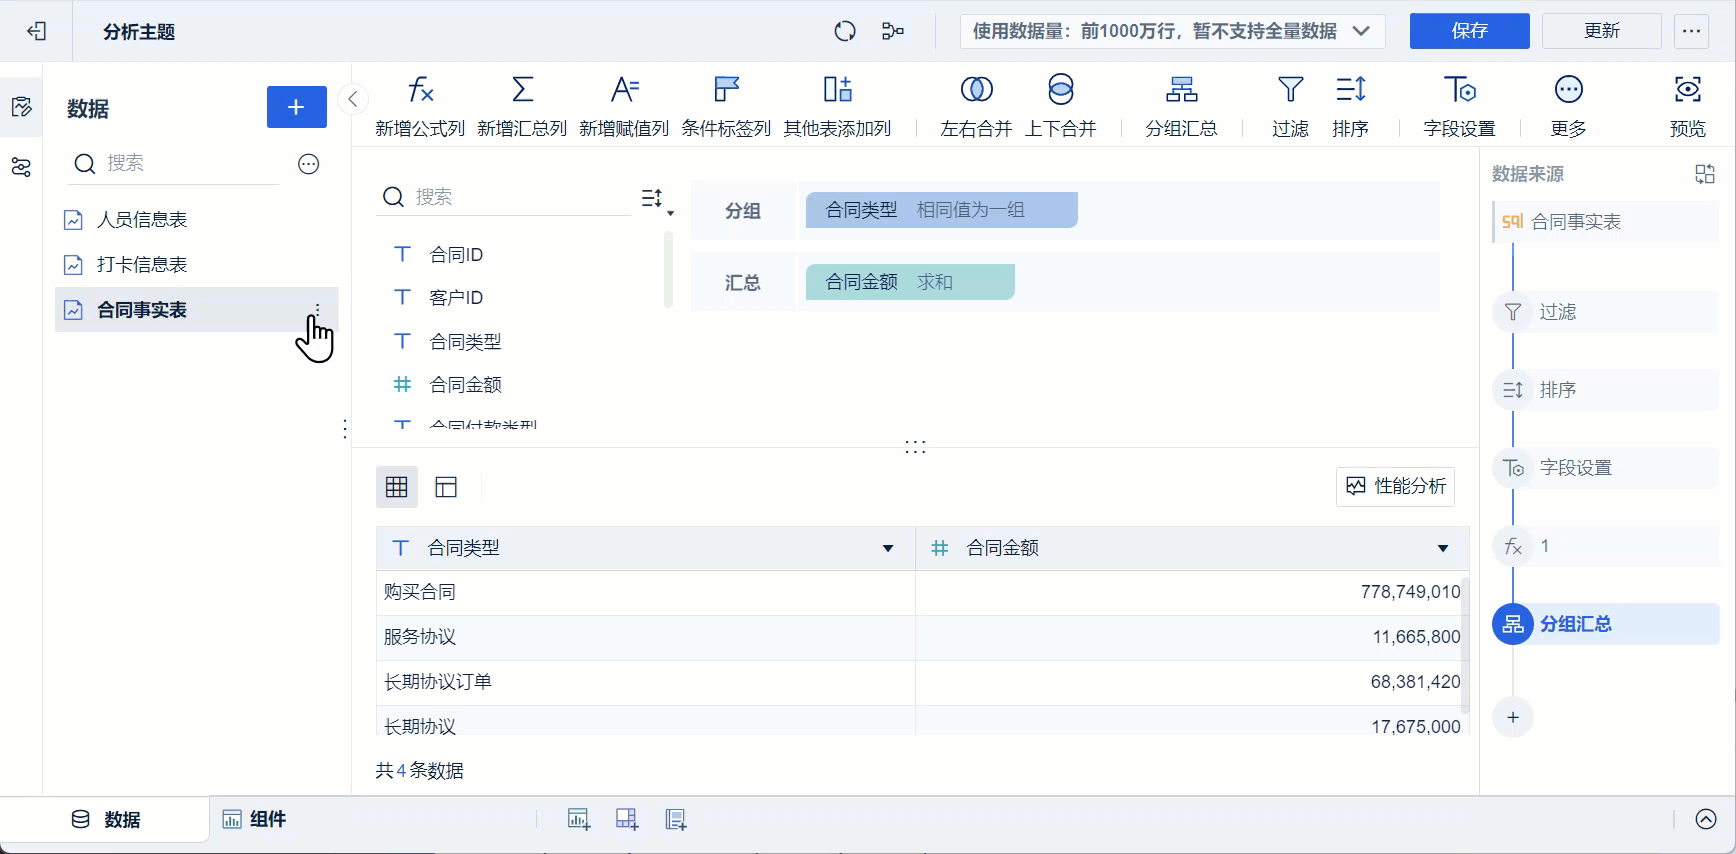Click the 购买合同 cell
This screenshot has height=854, width=1736.
click(x=646, y=592)
